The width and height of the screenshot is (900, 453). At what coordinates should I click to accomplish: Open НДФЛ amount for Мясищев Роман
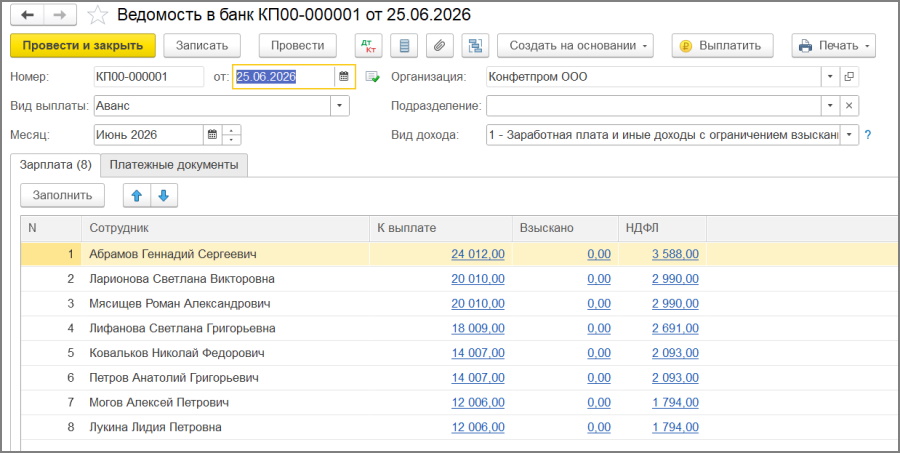675,304
